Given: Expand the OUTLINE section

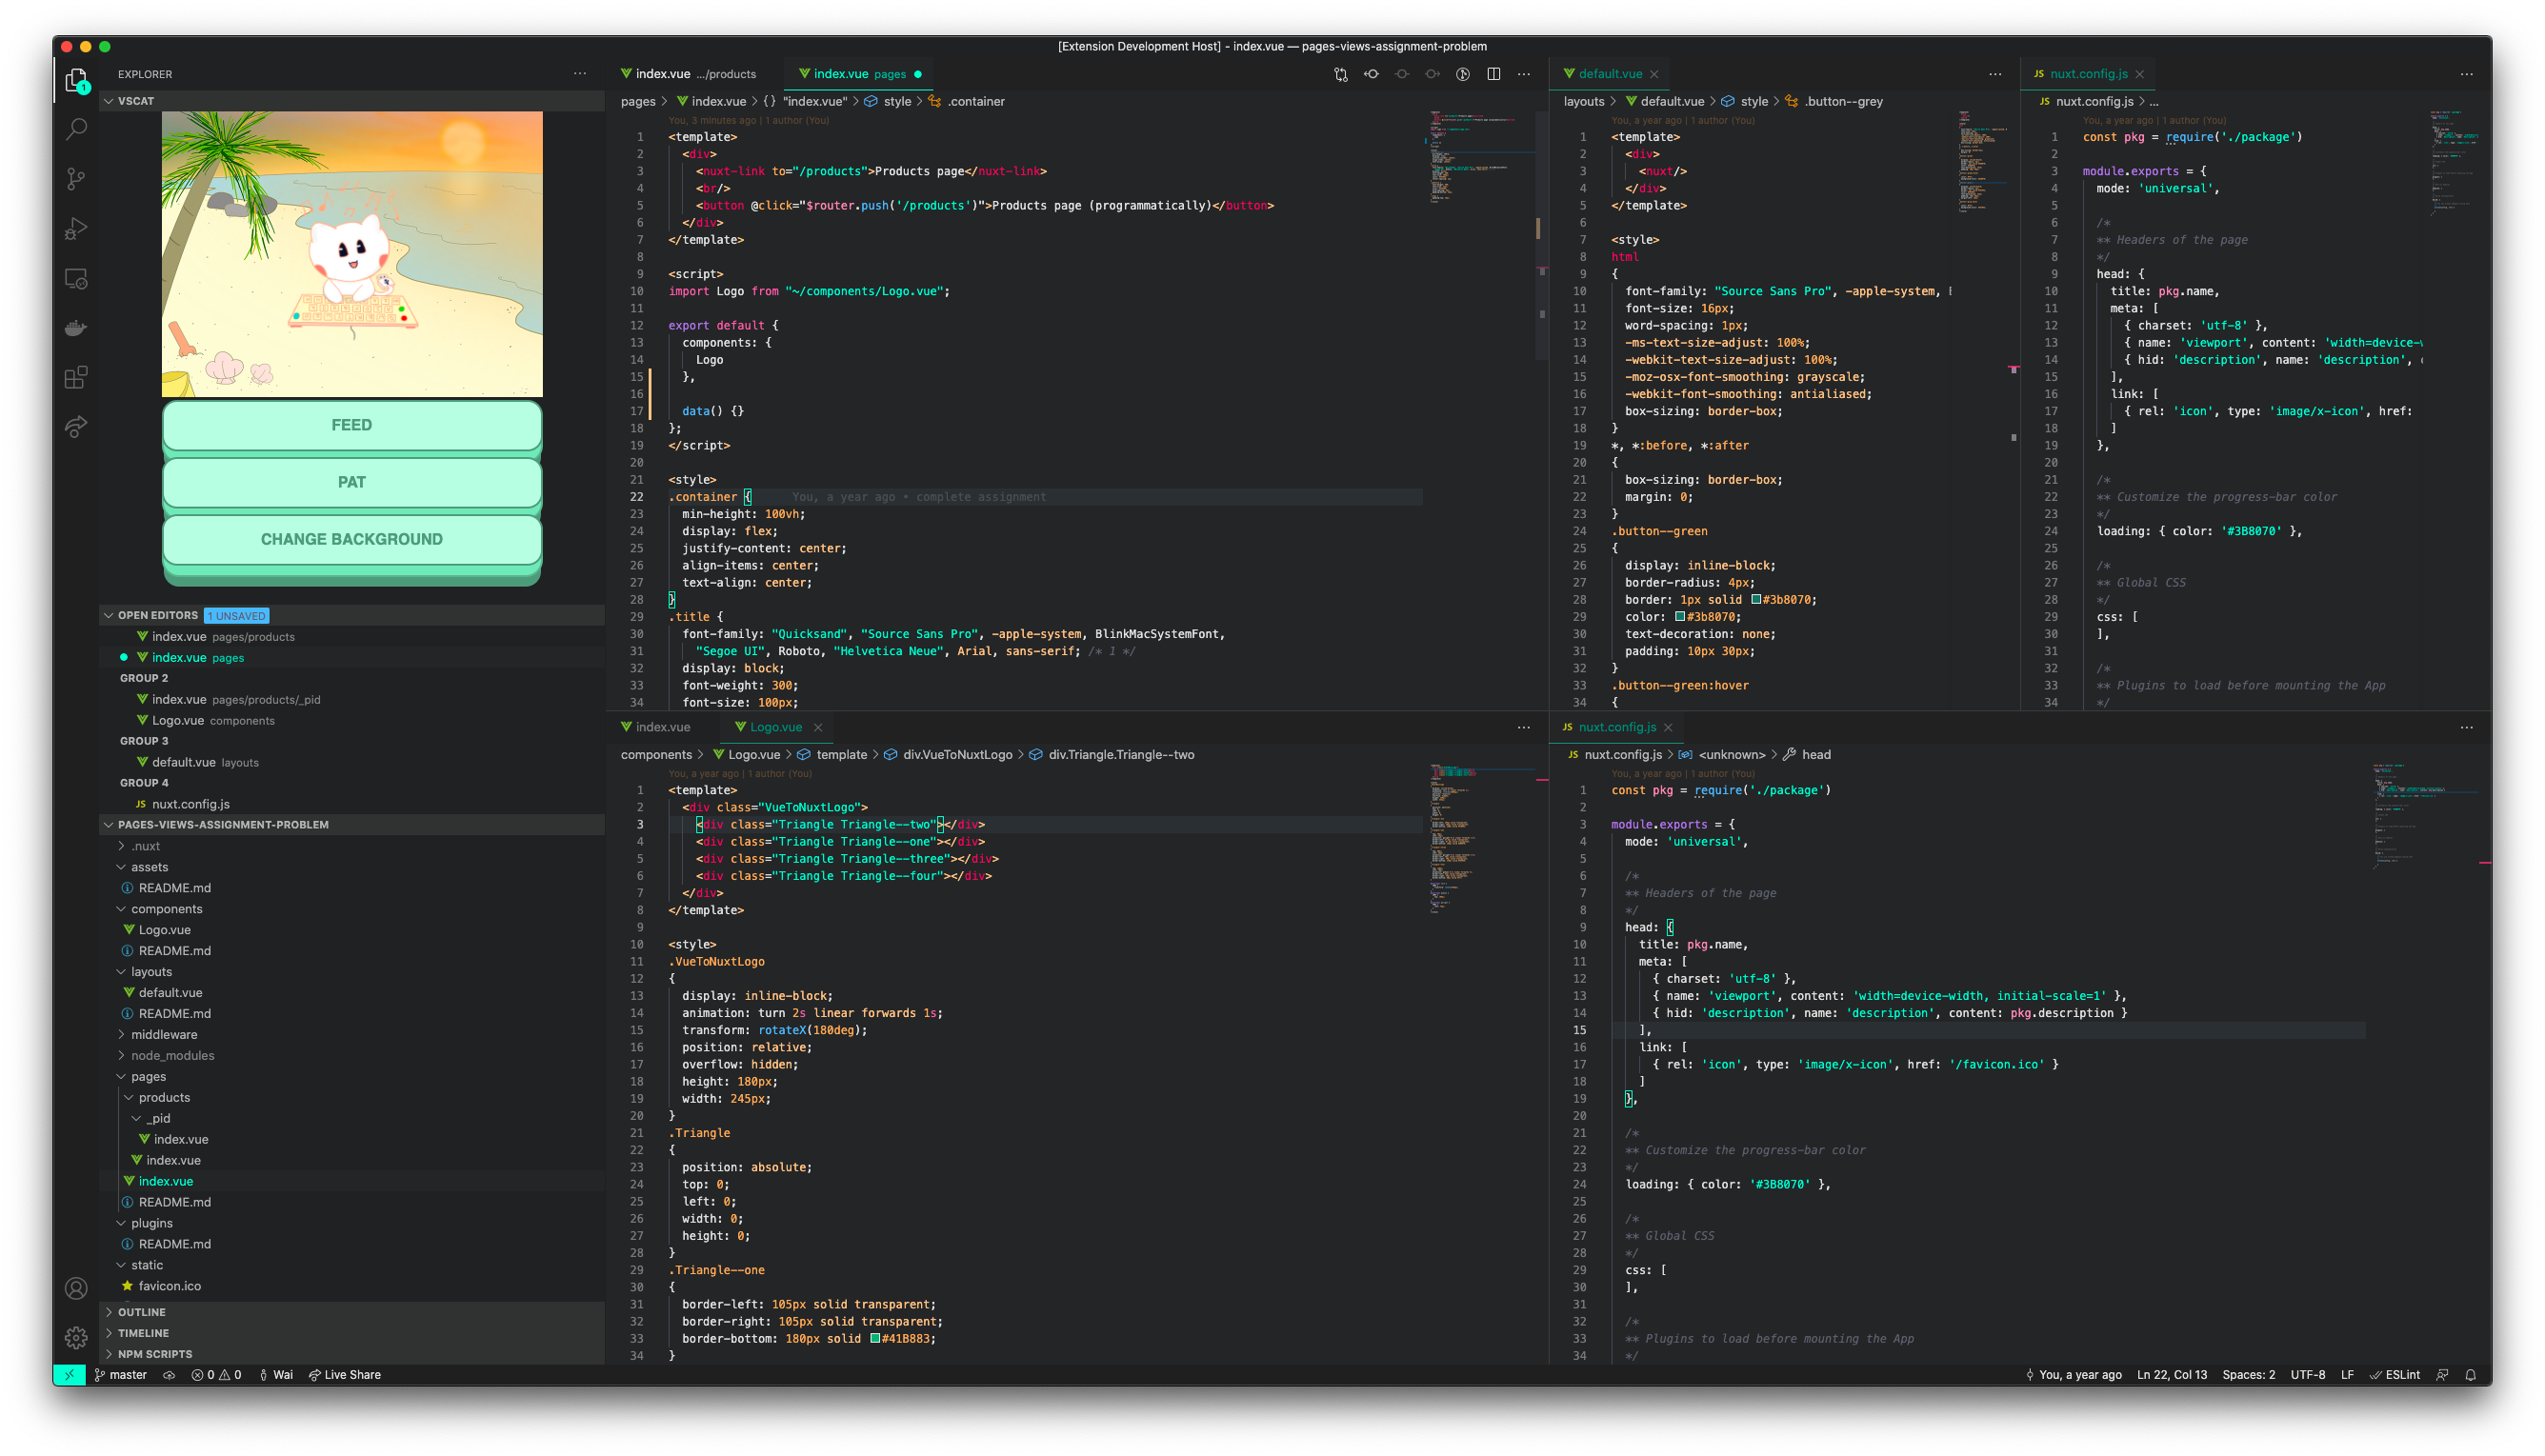Looking at the screenshot, I should tap(142, 1312).
